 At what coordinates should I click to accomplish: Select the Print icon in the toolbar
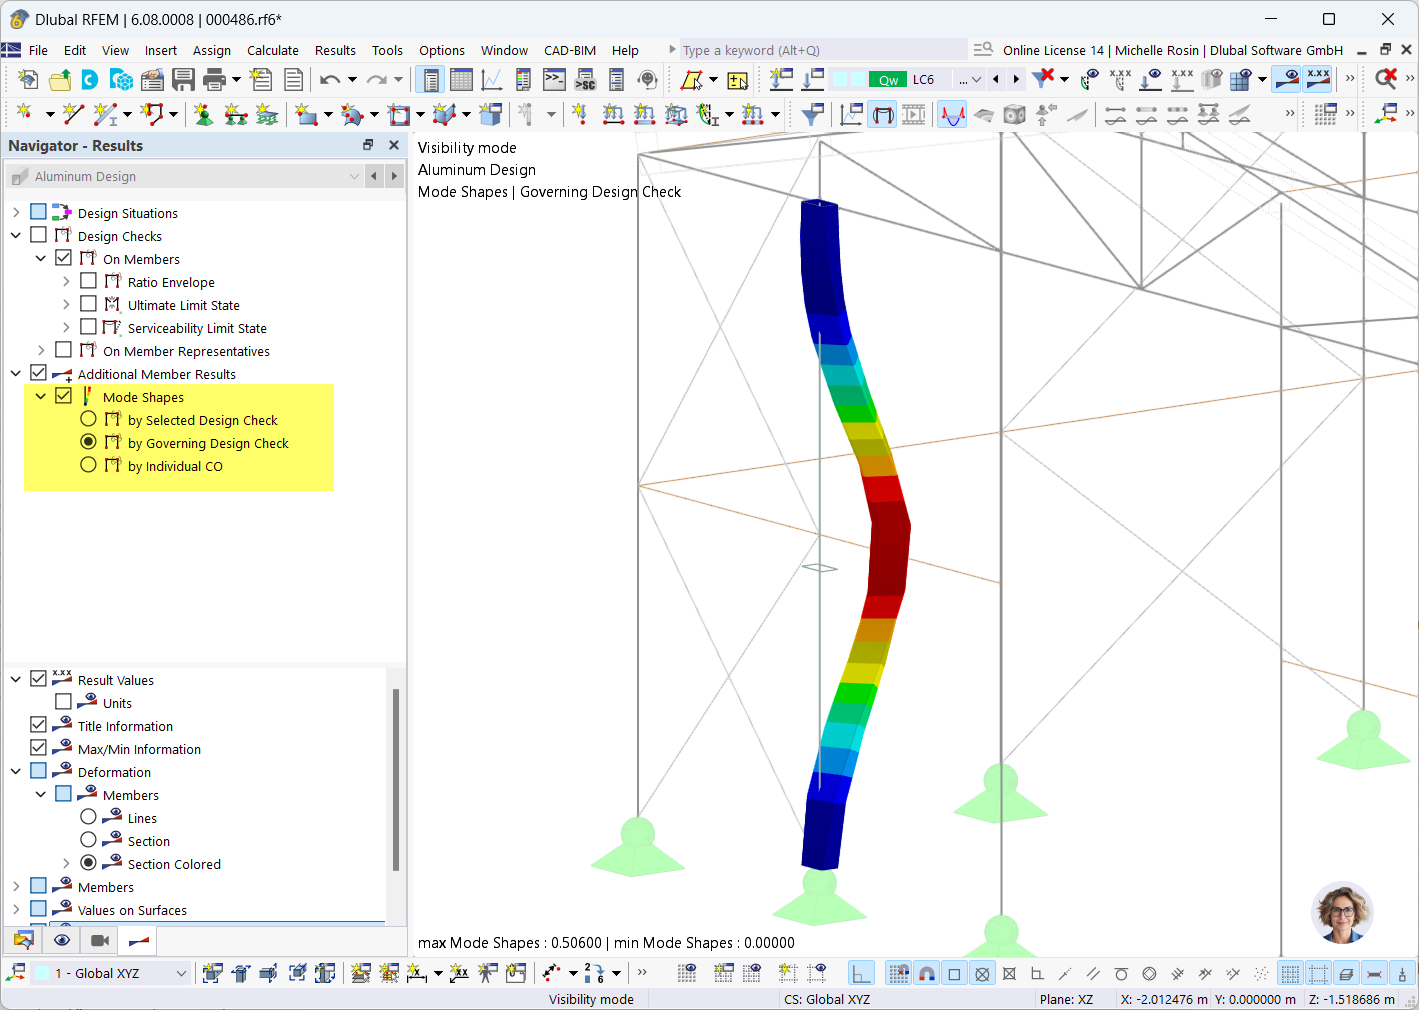pos(212,79)
